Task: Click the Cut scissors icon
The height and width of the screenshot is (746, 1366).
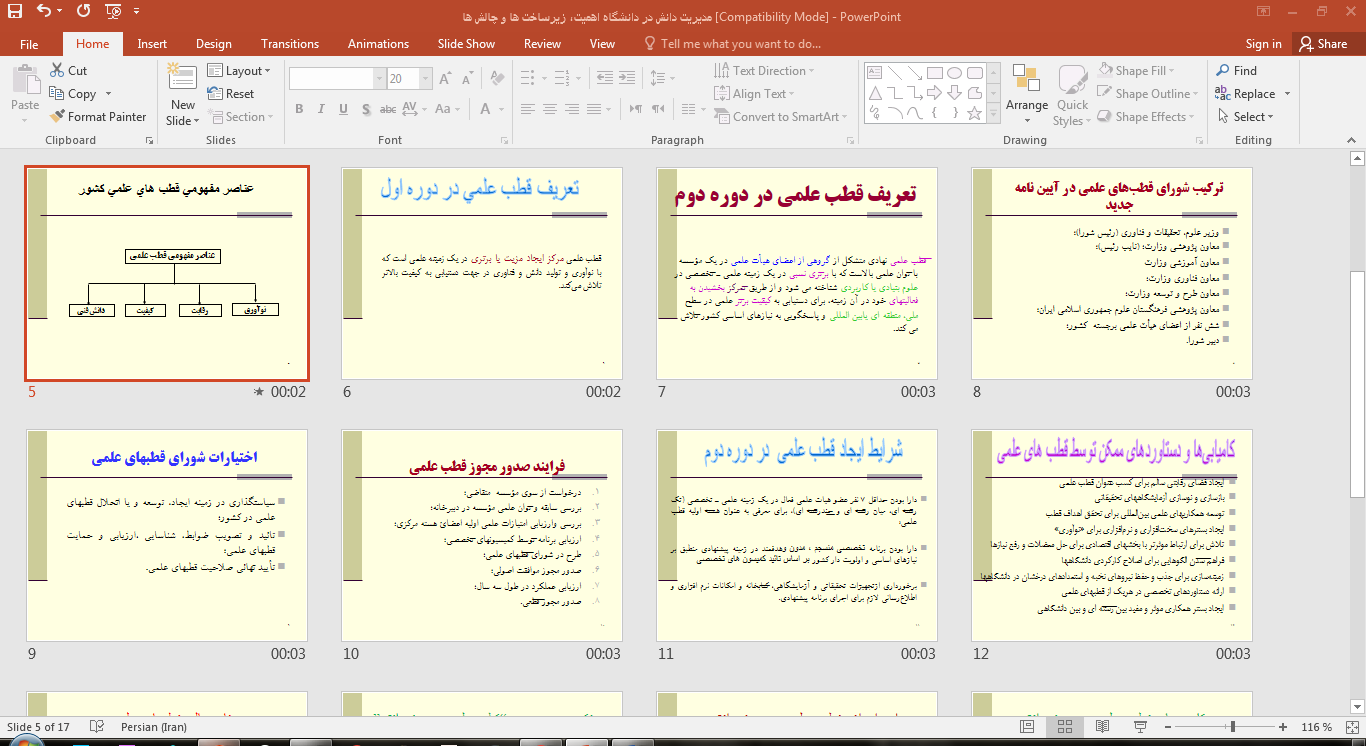Action: pos(58,71)
